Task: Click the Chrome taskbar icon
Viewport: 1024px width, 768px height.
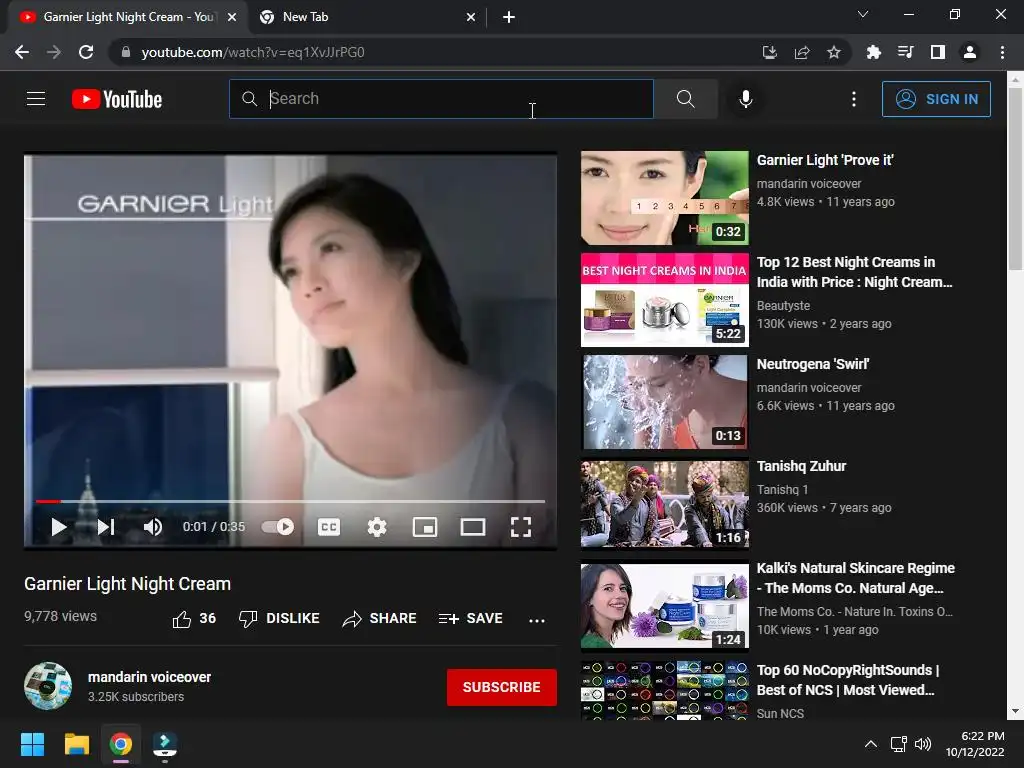Action: (x=121, y=744)
